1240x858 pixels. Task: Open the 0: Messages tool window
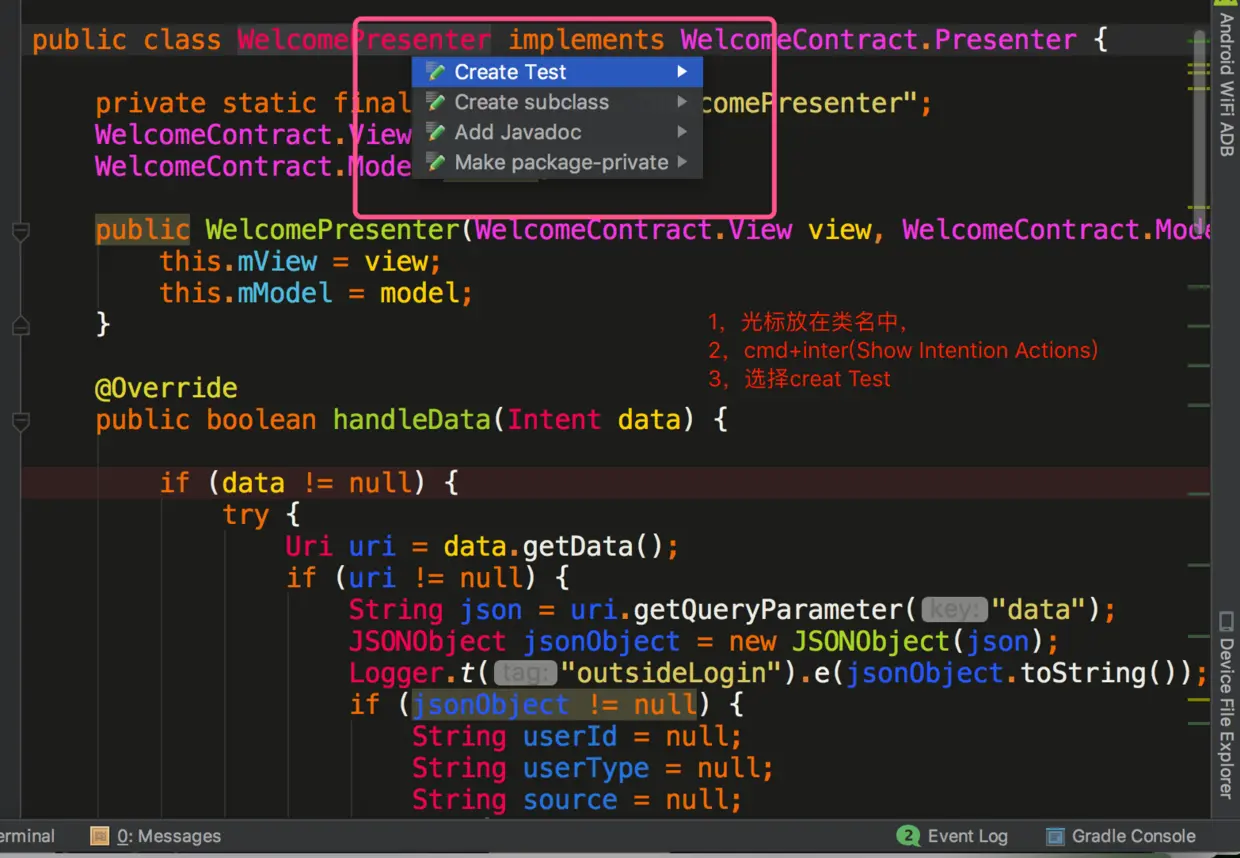click(156, 836)
